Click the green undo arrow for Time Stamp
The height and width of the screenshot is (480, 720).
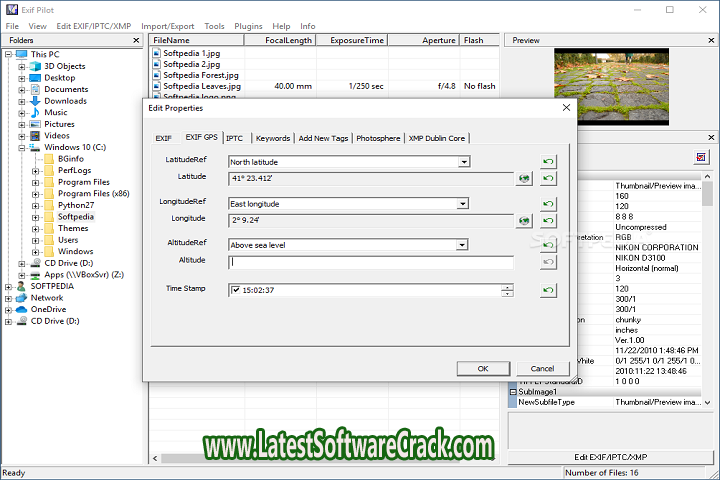548,291
